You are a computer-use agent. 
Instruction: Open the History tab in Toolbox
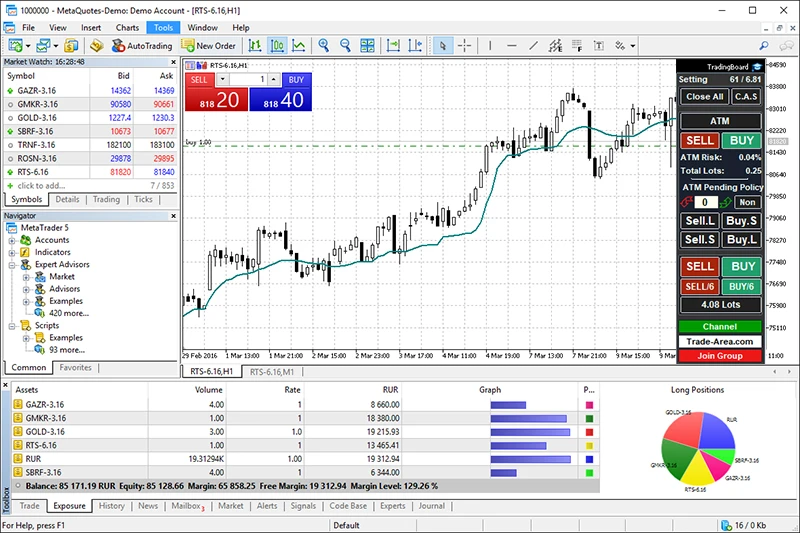pos(112,506)
